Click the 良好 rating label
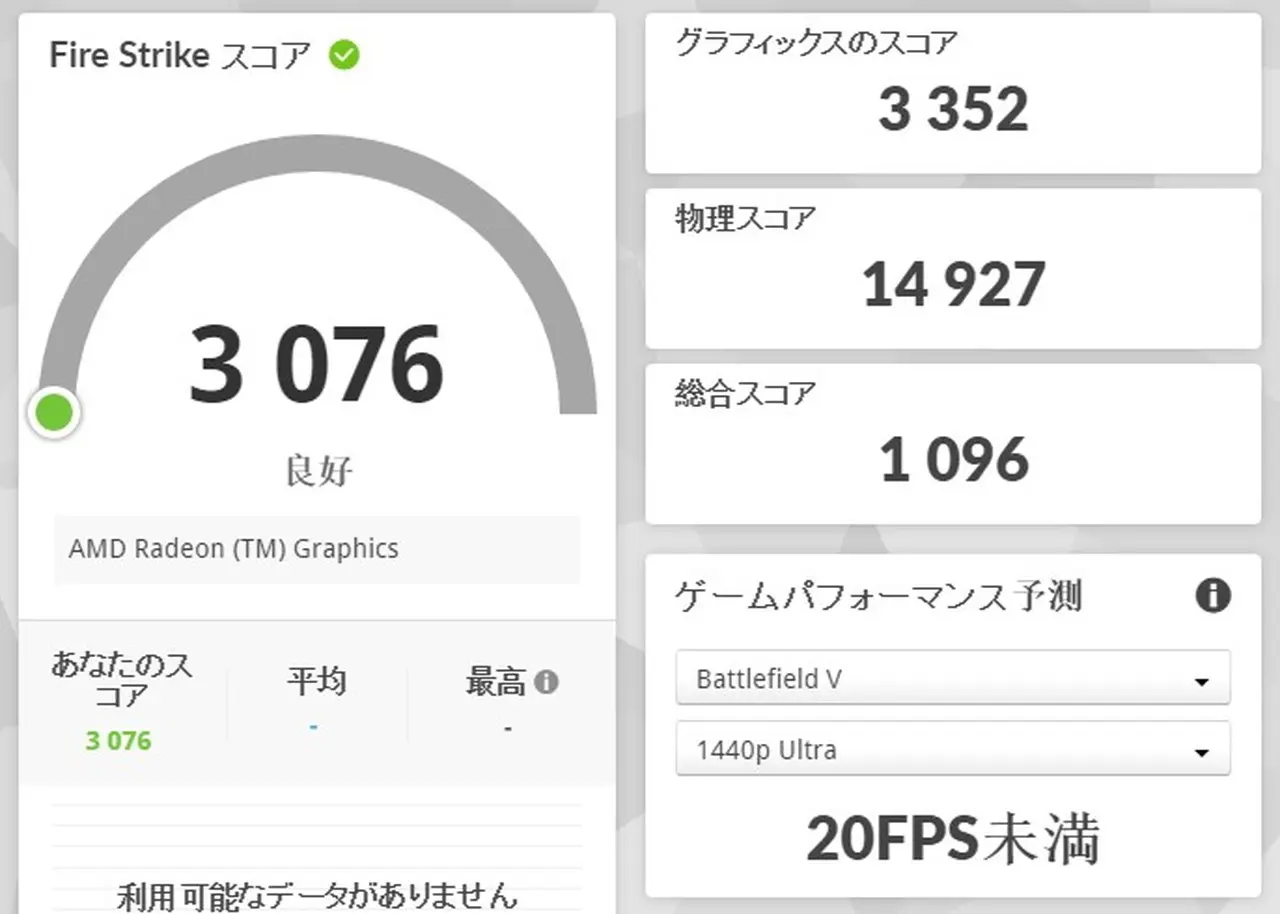 [x=318, y=471]
